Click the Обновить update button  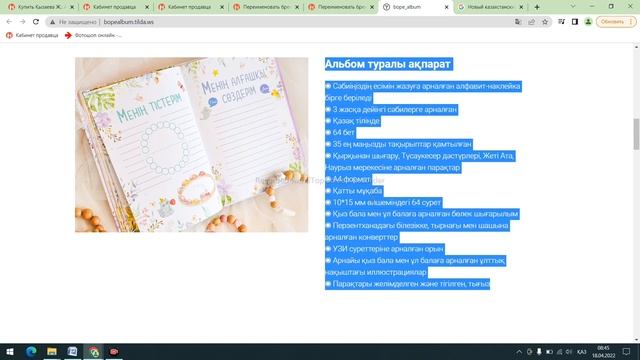coord(612,22)
